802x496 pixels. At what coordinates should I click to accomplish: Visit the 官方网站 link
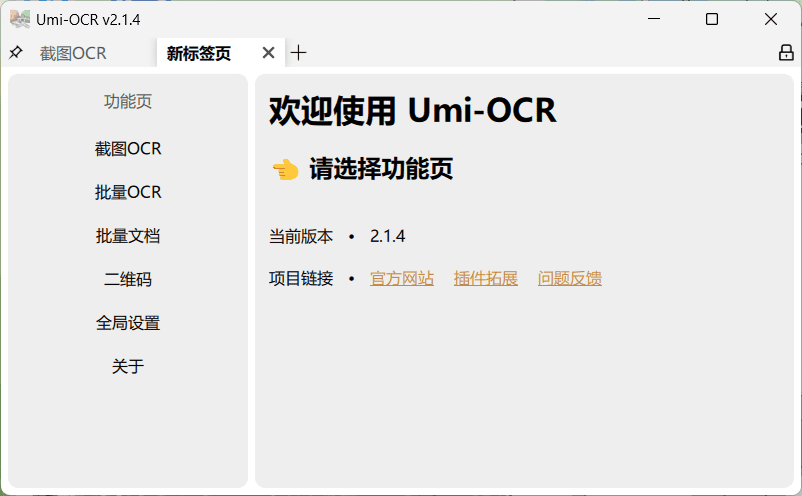(402, 278)
